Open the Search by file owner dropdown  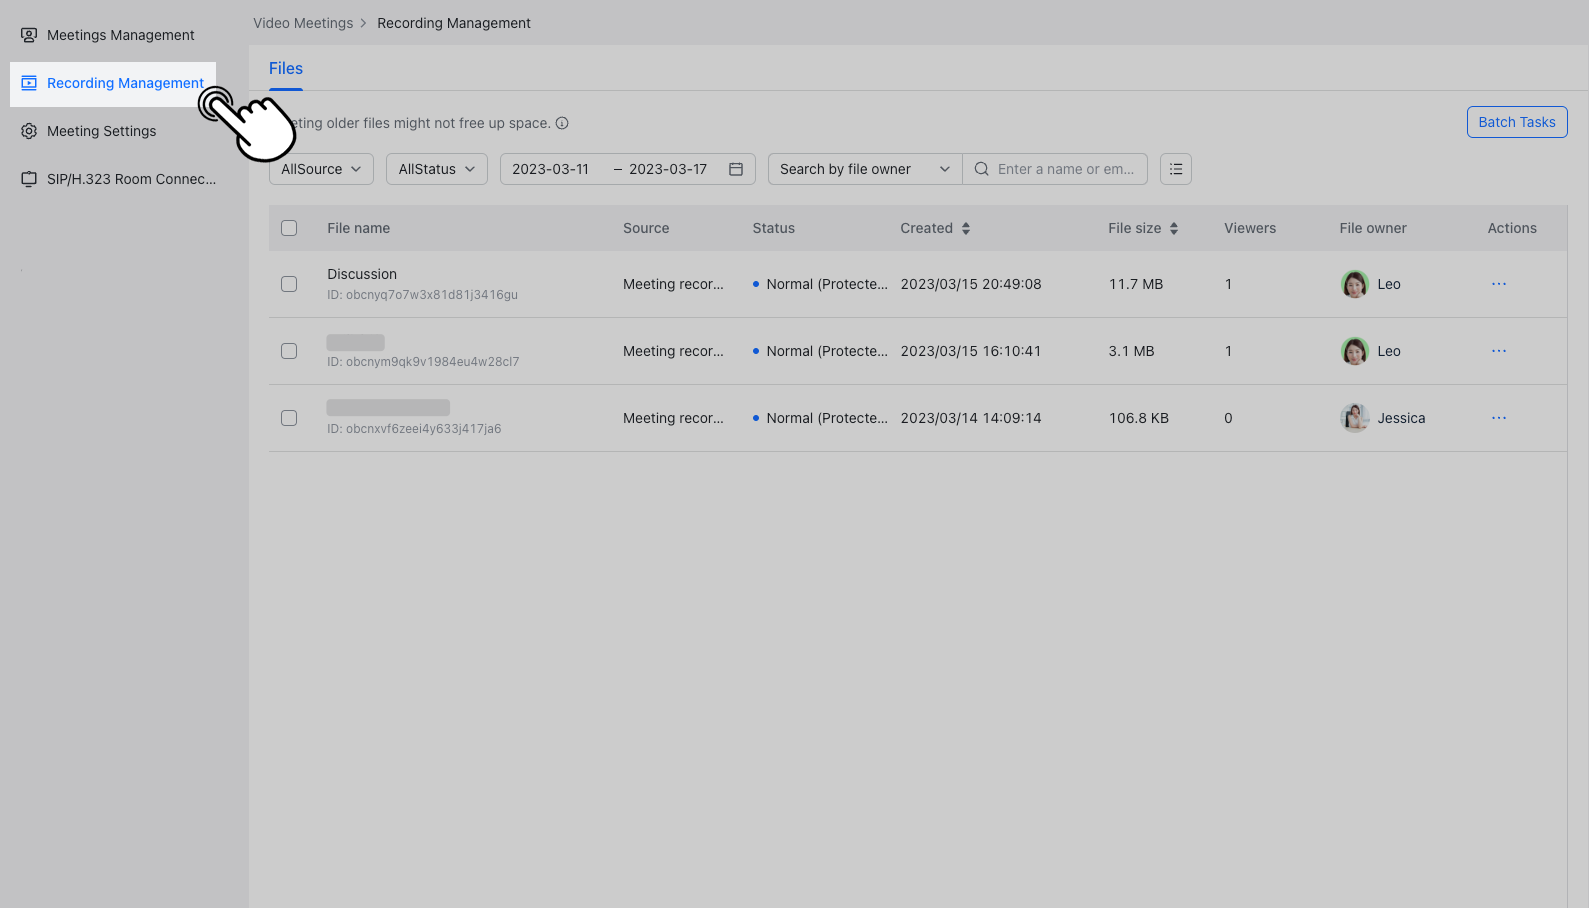(864, 169)
